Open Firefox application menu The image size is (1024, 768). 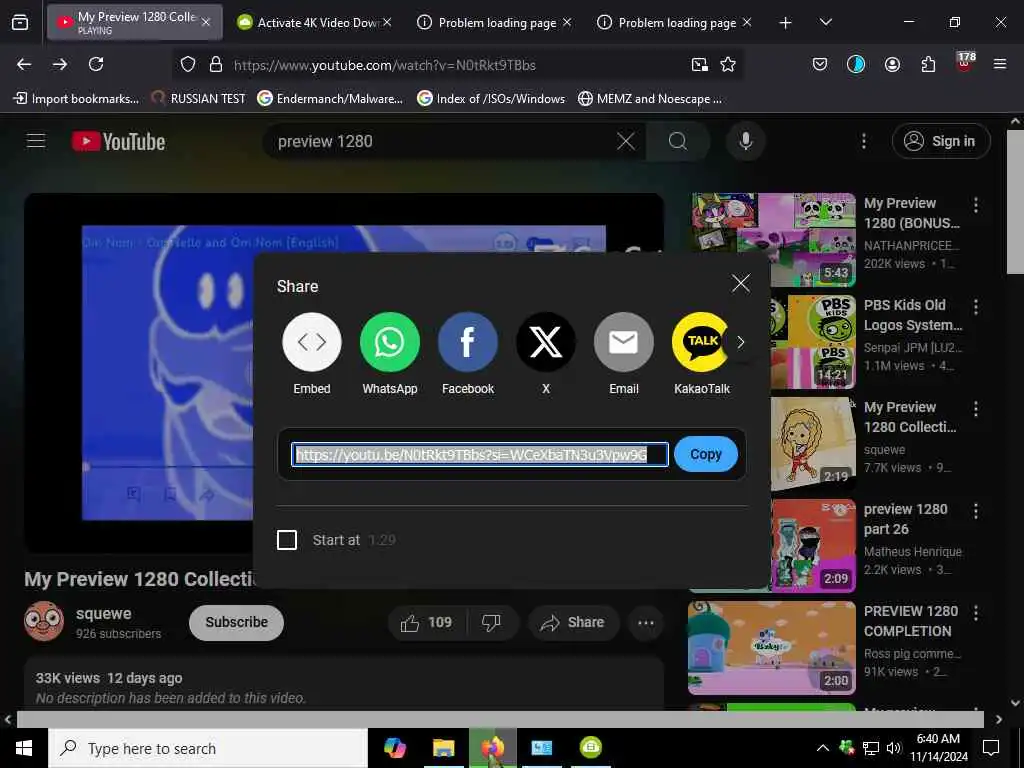[1000, 64]
